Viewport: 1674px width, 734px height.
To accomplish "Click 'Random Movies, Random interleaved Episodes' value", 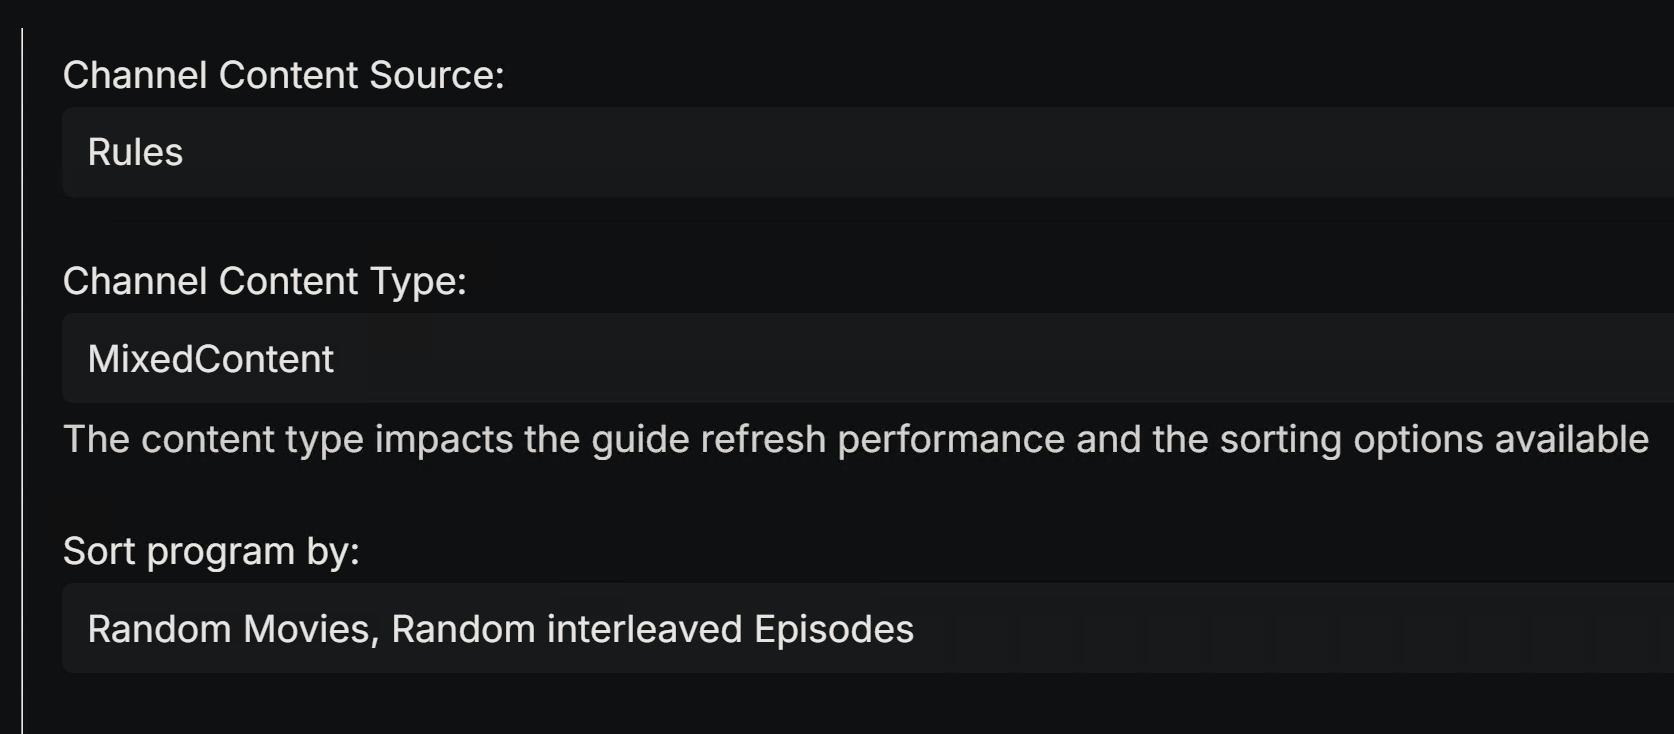I will [x=500, y=629].
